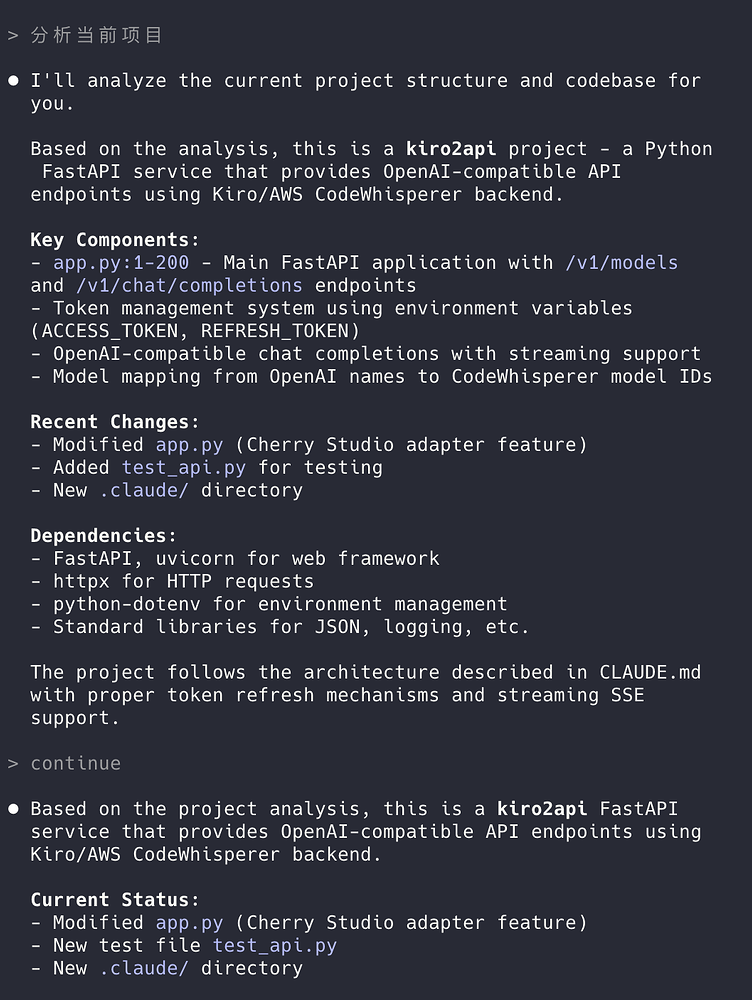The image size is (752, 1000).
Task: Click .claude/ directory under Recent Changes
Action: pyautogui.click(x=144, y=490)
